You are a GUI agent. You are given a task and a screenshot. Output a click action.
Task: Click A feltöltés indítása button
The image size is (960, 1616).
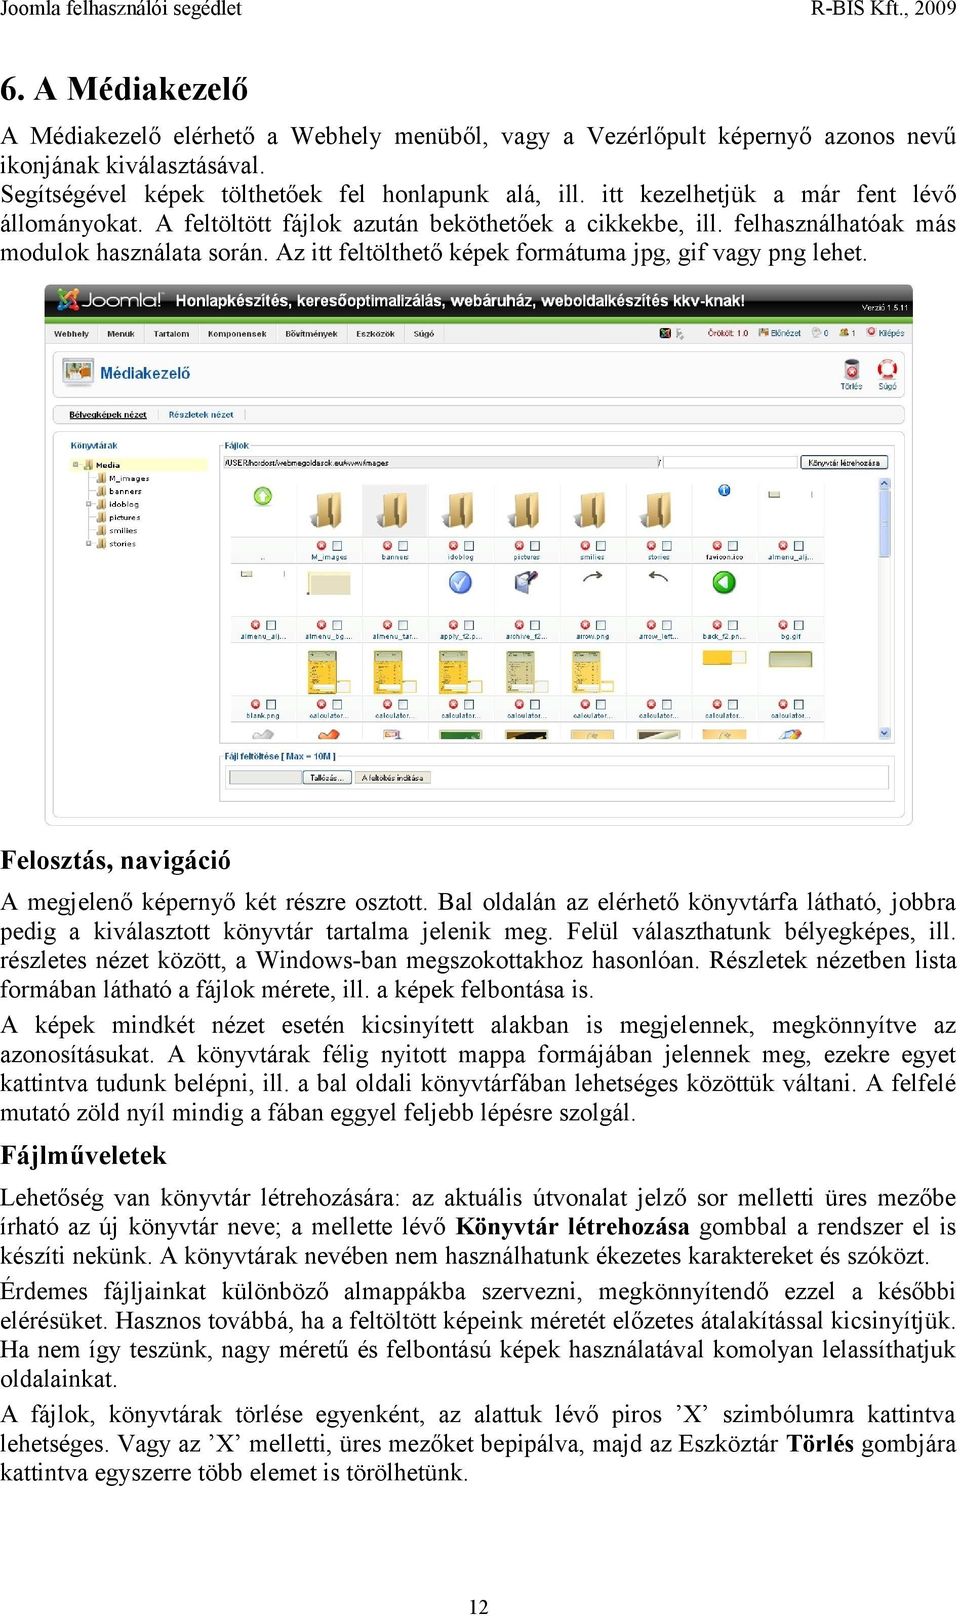point(392,777)
